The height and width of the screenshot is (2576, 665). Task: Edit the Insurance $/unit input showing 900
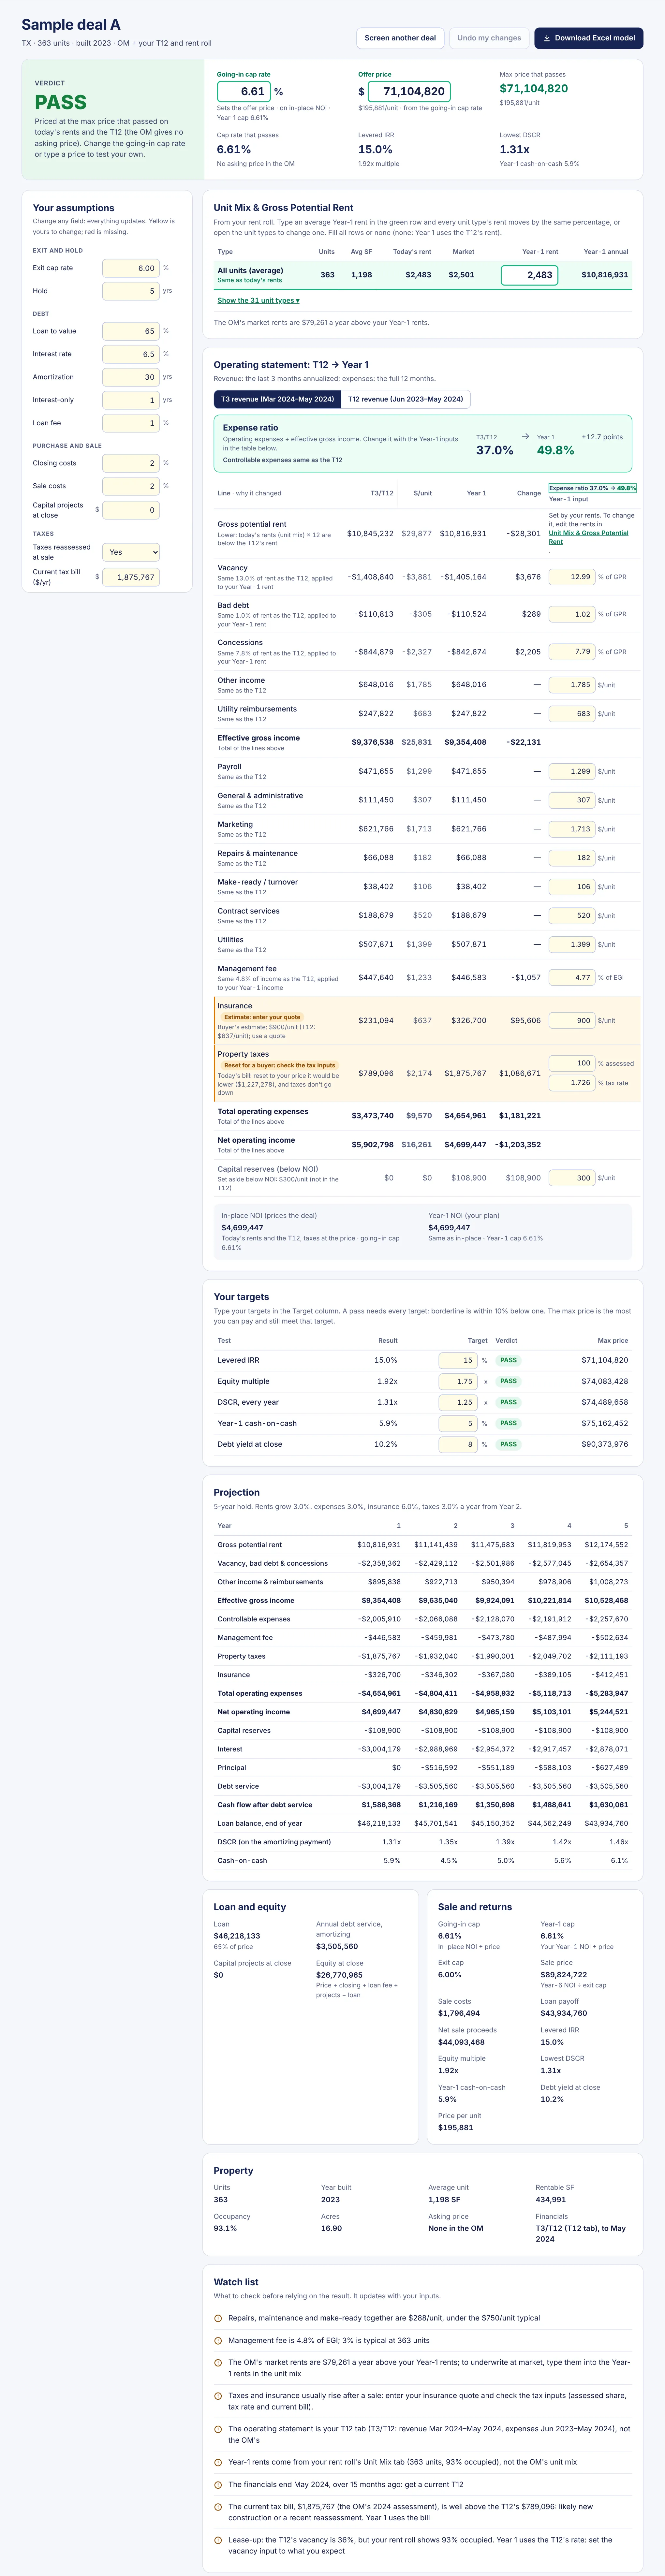[572, 1021]
